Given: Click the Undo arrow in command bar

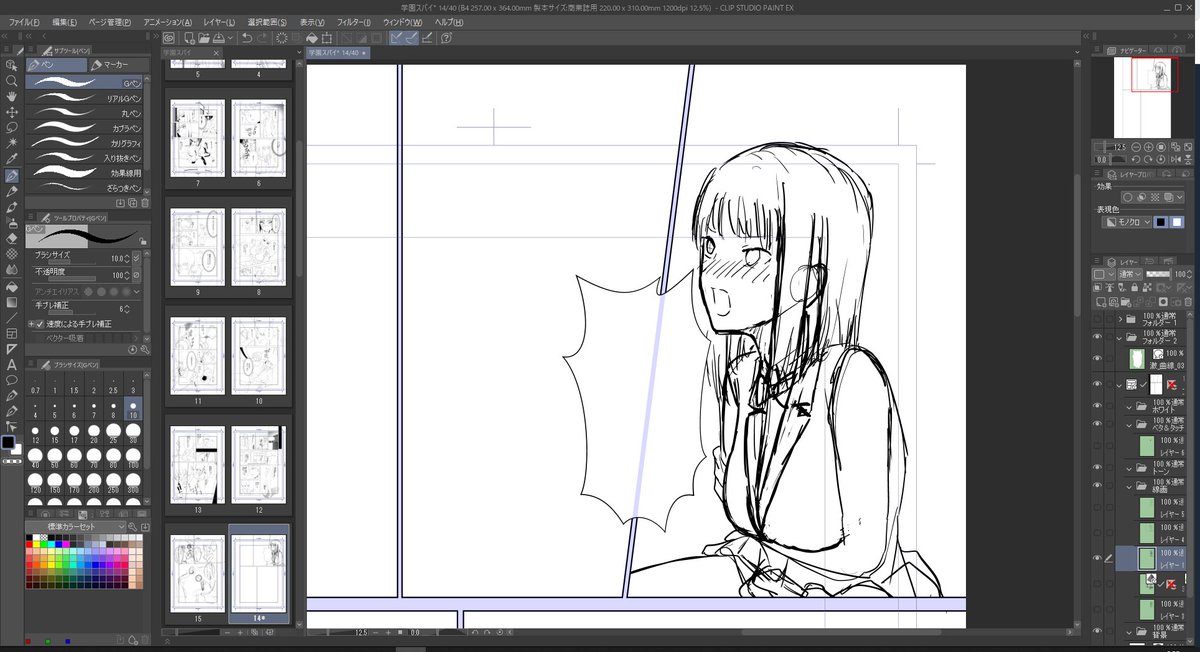Looking at the screenshot, I should 246,37.
